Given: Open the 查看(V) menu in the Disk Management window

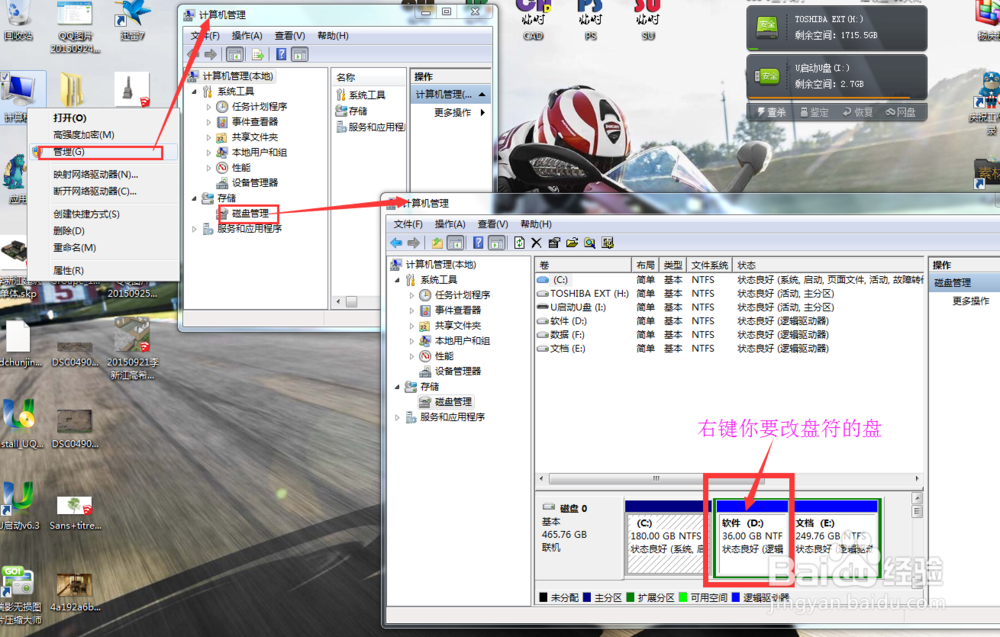Looking at the screenshot, I should point(493,224).
